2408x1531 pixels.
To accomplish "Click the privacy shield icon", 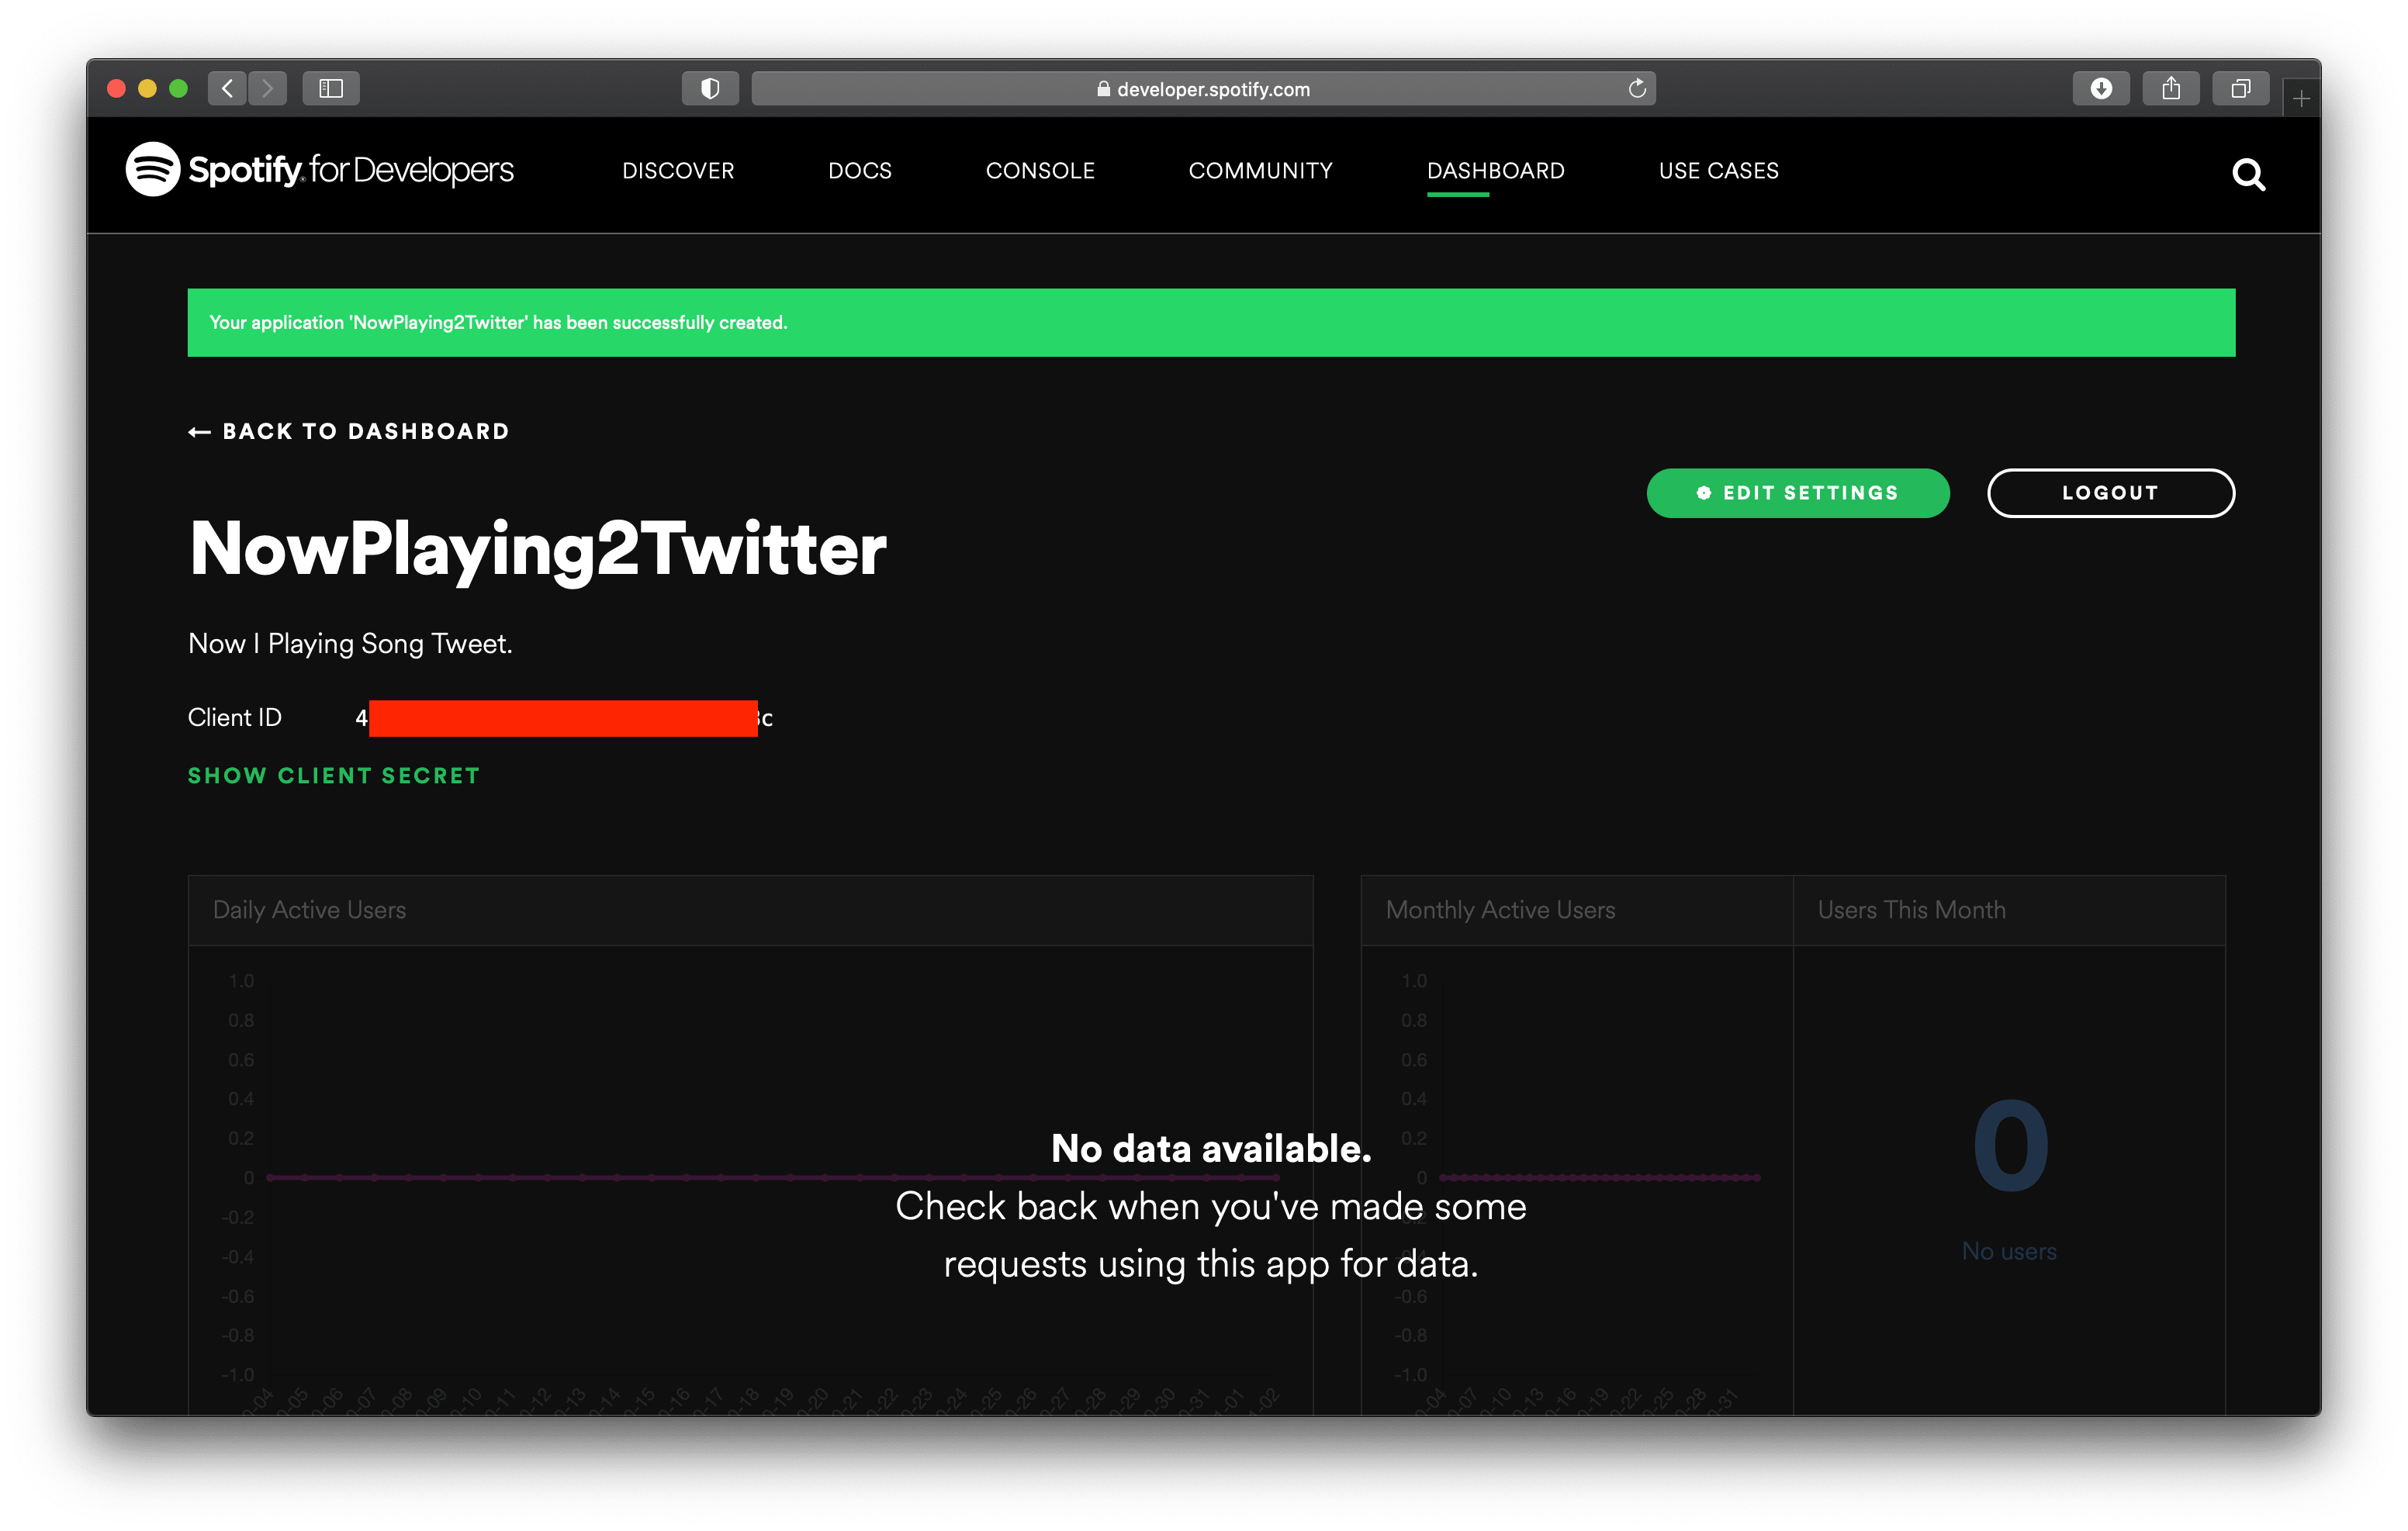I will pos(710,88).
